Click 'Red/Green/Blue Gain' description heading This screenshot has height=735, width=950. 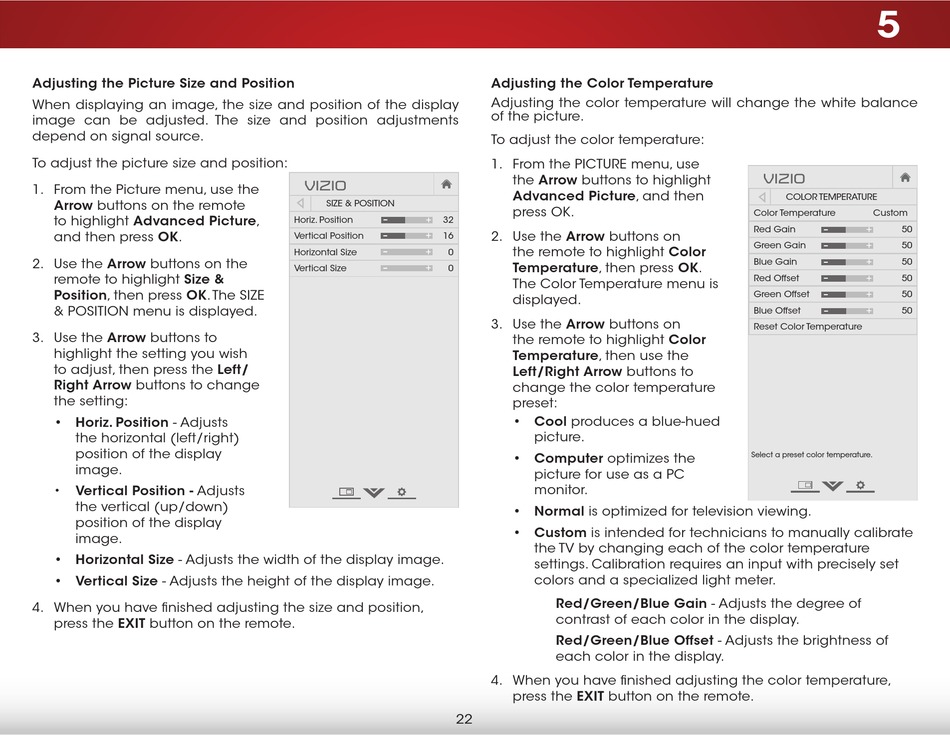pyautogui.click(x=631, y=604)
